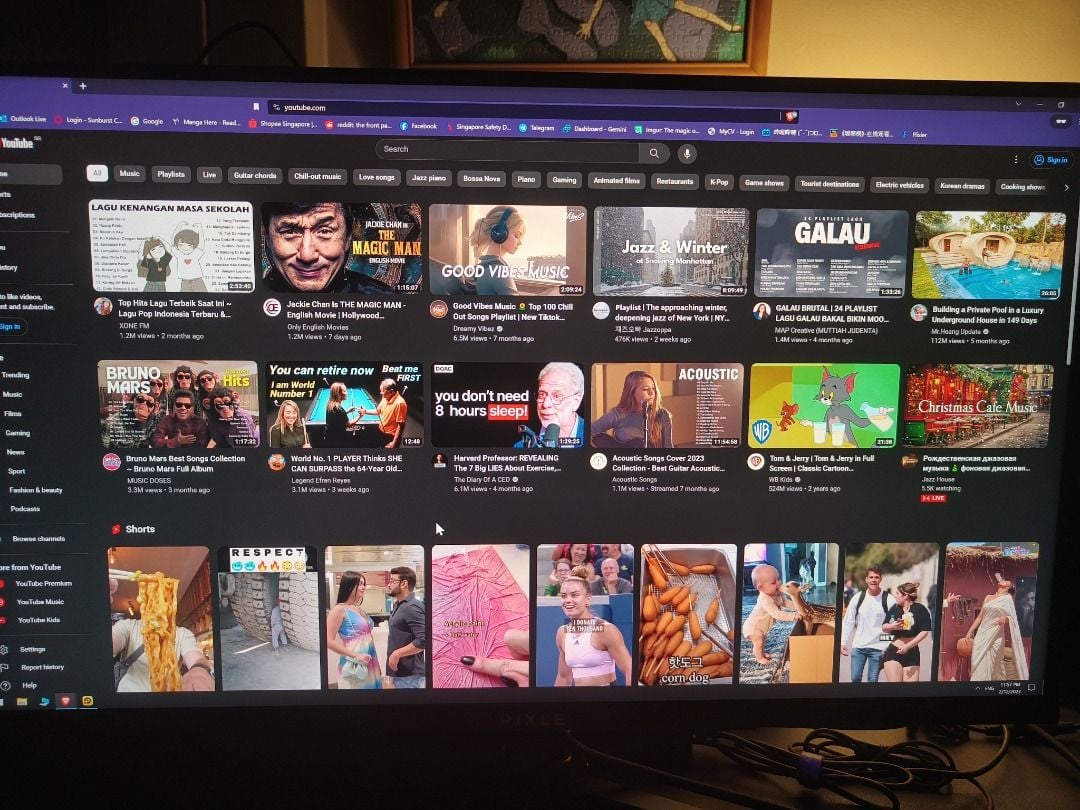Select the Gaming filter chip
1080x810 pixels.
564,180
